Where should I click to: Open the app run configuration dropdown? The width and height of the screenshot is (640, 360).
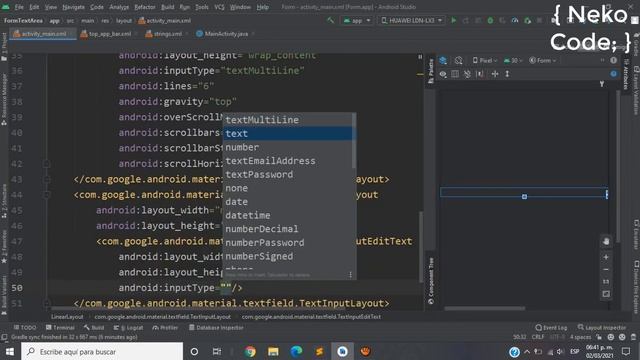(x=357, y=20)
